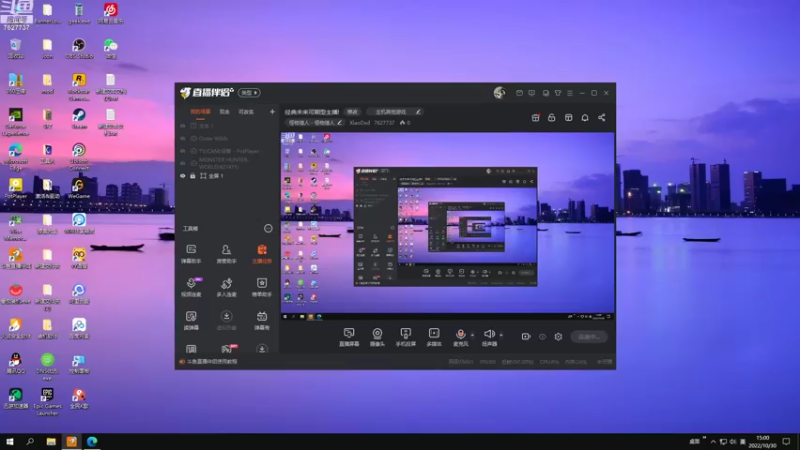
Task: Click the unlock padlock icon in header
Action: (552, 117)
